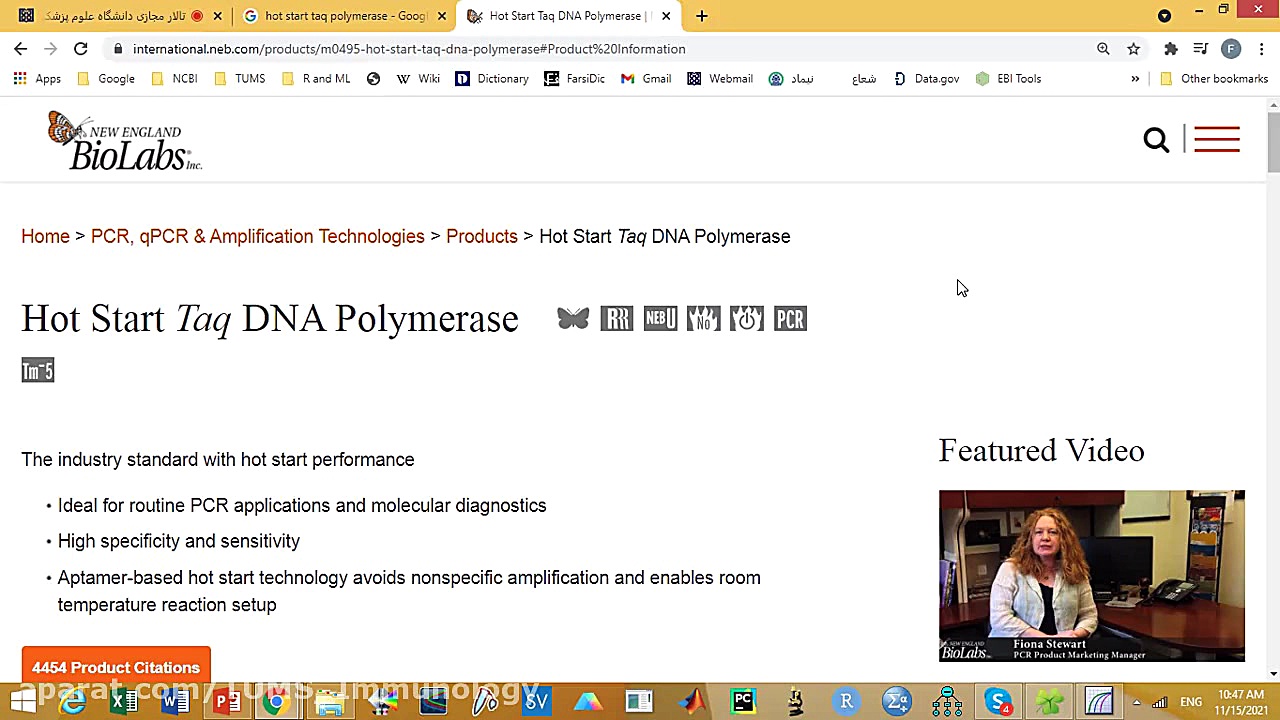Click the zoom magnifier in address bar
This screenshot has width=1280, height=720.
[x=1103, y=49]
